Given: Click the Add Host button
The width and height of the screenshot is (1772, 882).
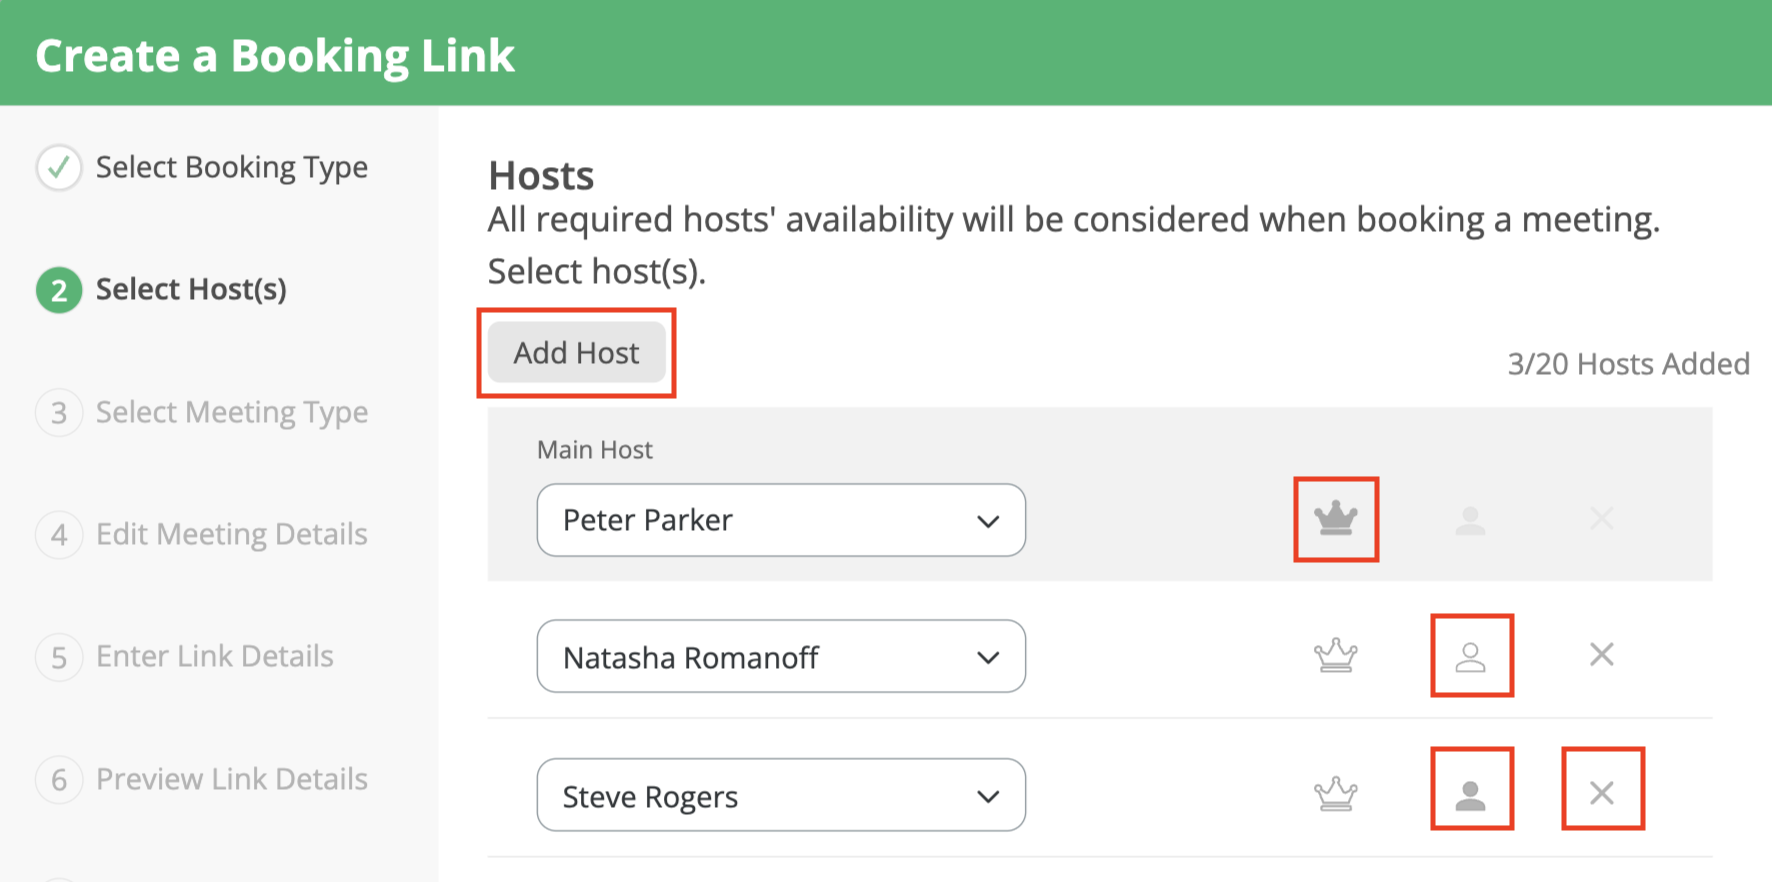Looking at the screenshot, I should [577, 352].
